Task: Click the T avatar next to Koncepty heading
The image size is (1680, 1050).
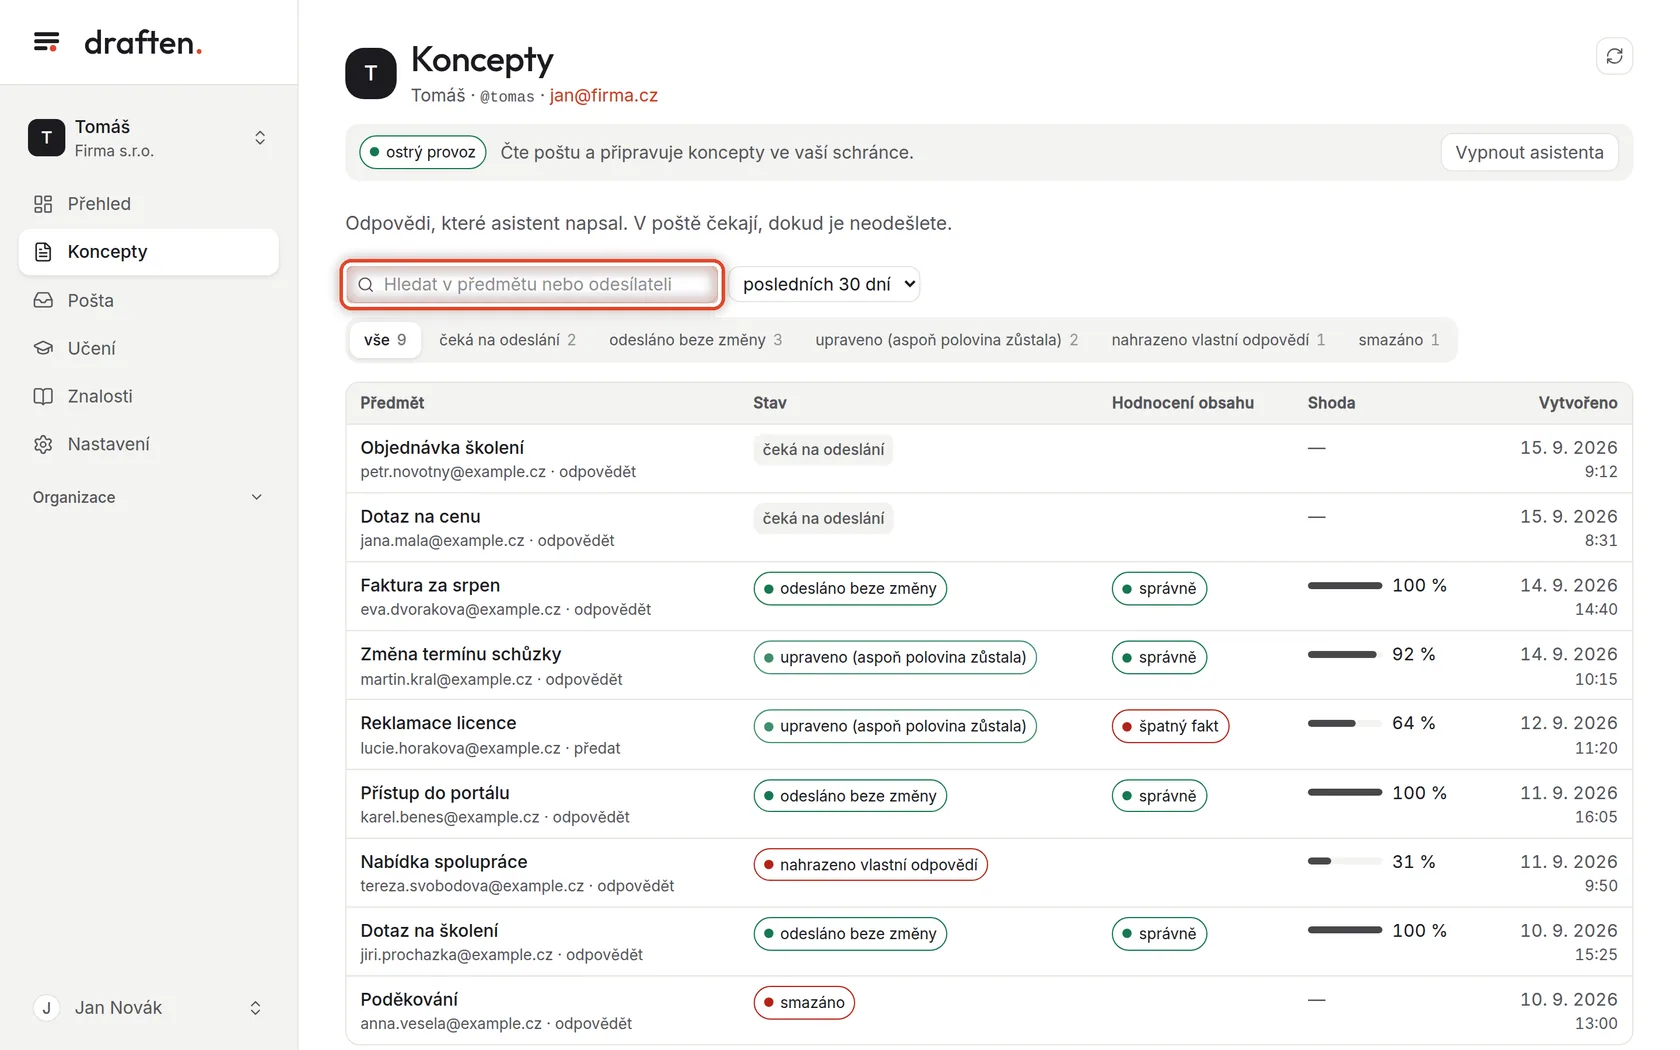Action: coord(371,73)
